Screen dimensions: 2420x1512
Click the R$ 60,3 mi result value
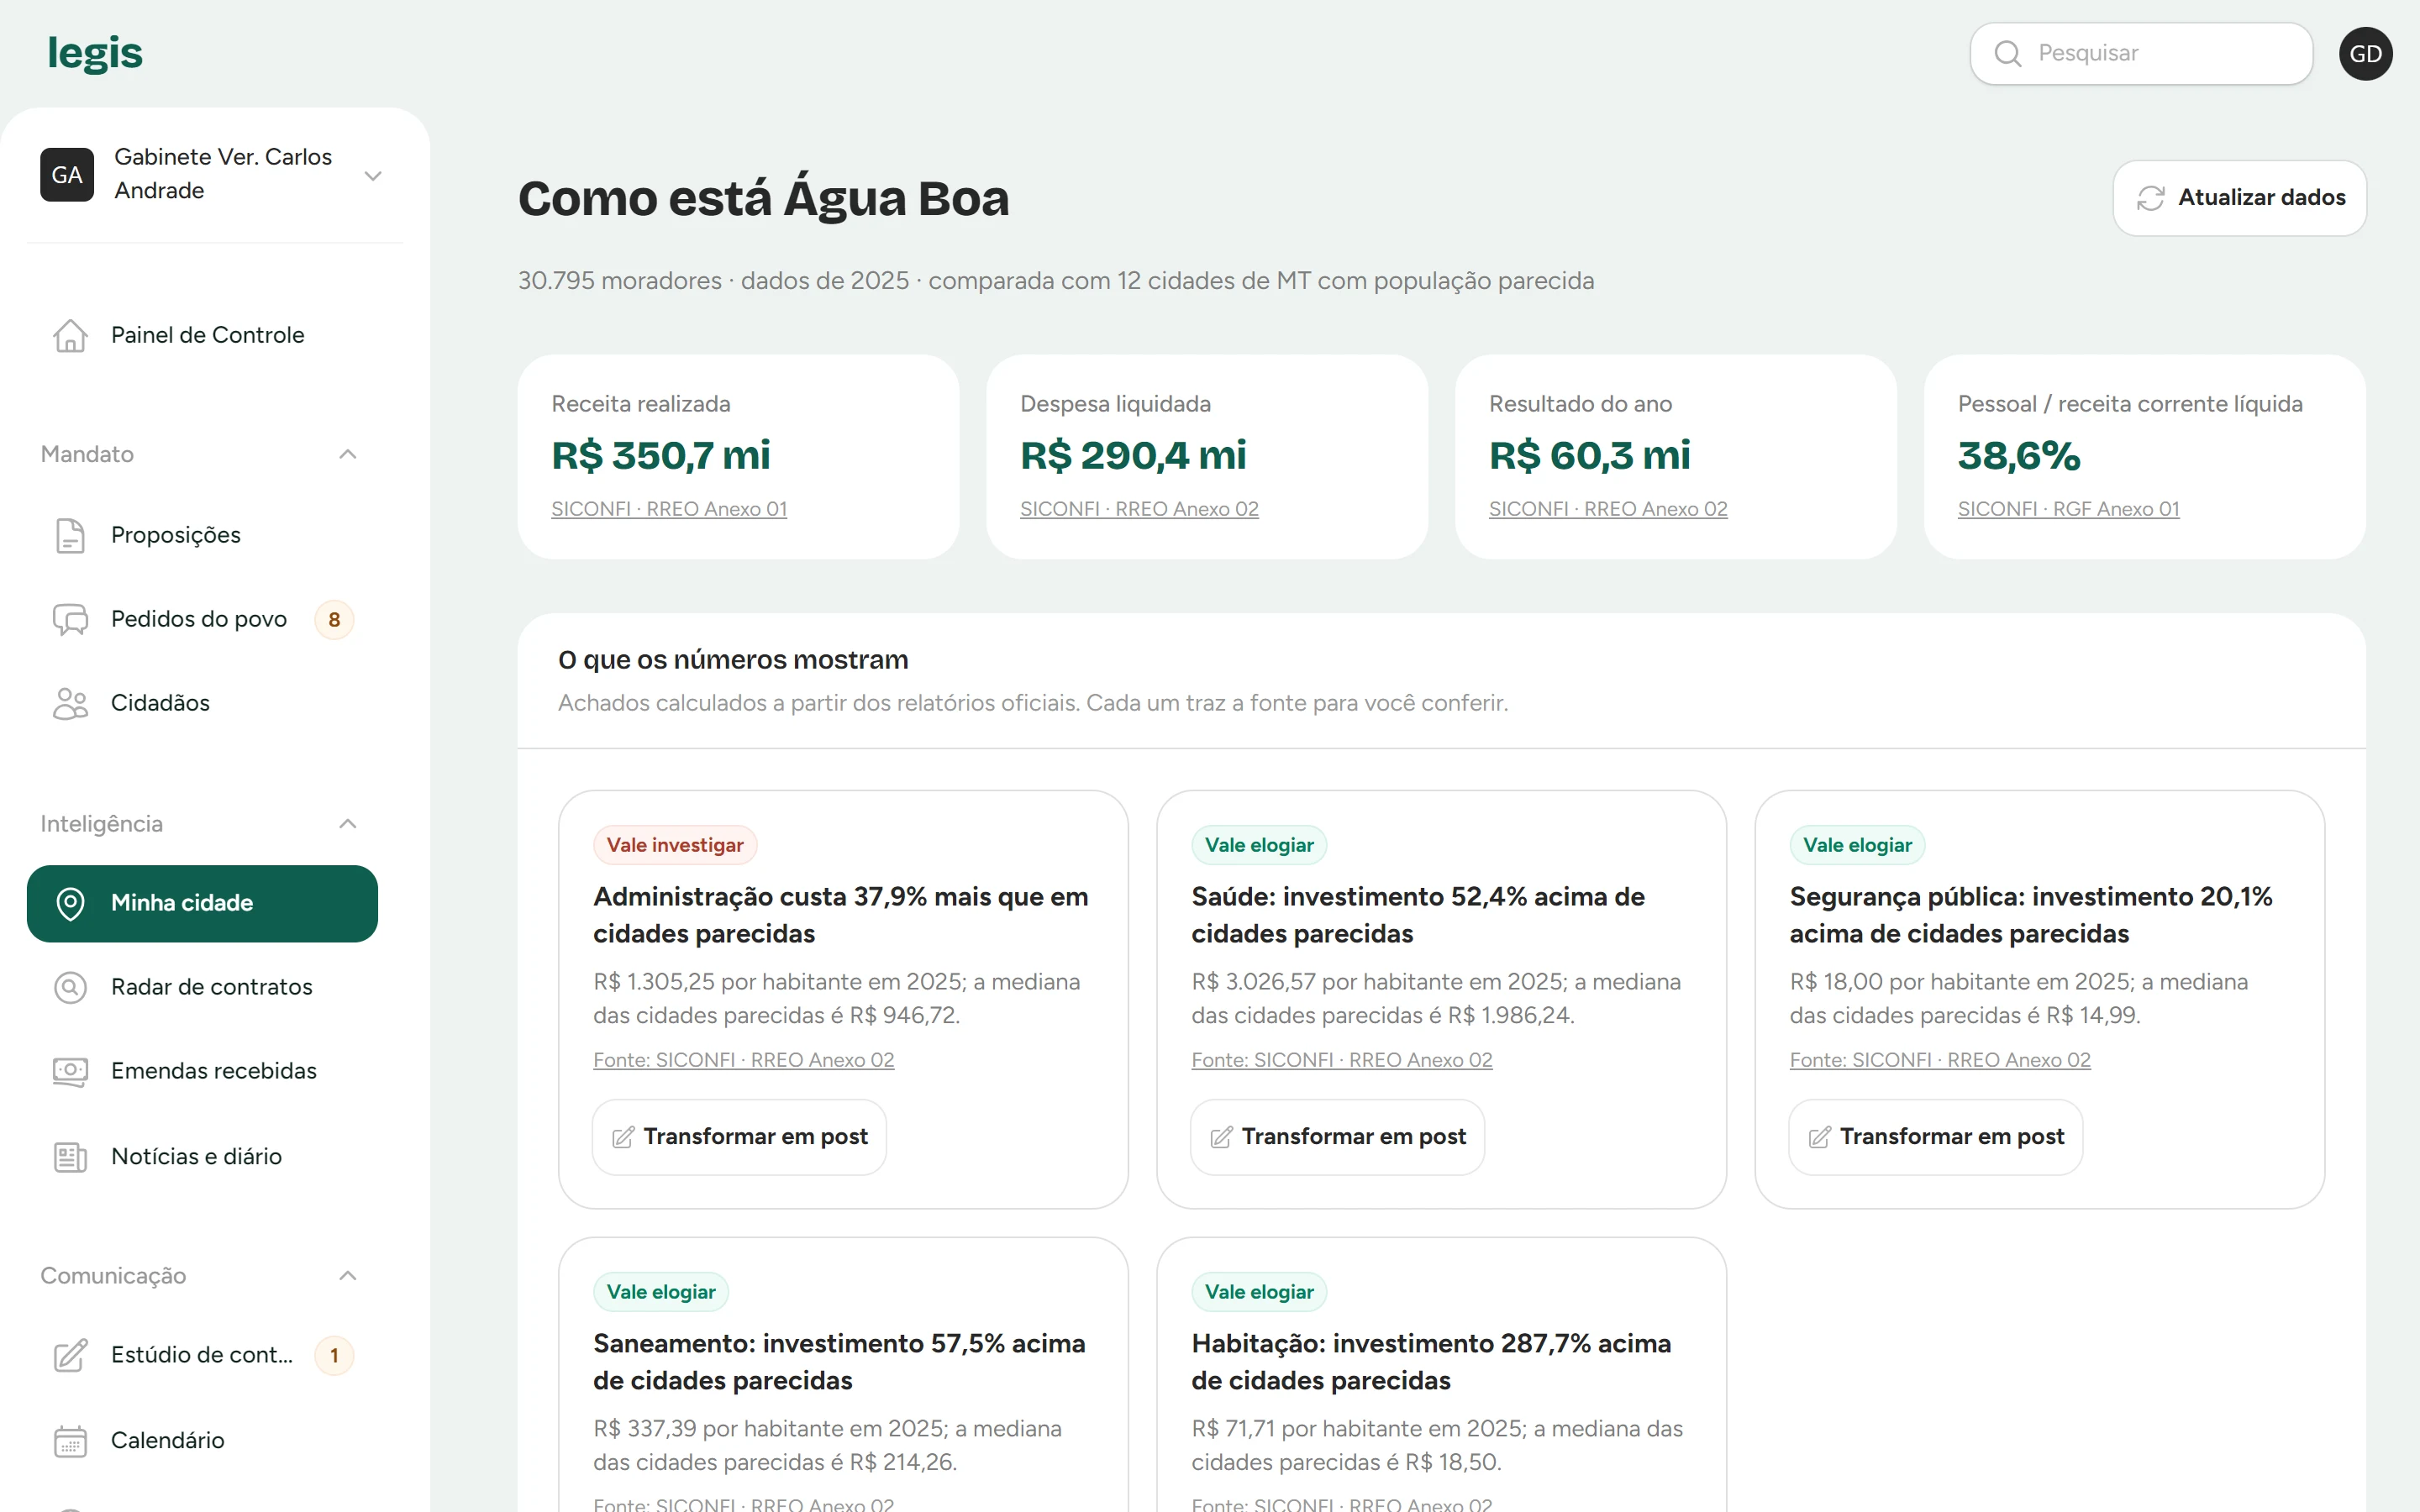click(1589, 456)
